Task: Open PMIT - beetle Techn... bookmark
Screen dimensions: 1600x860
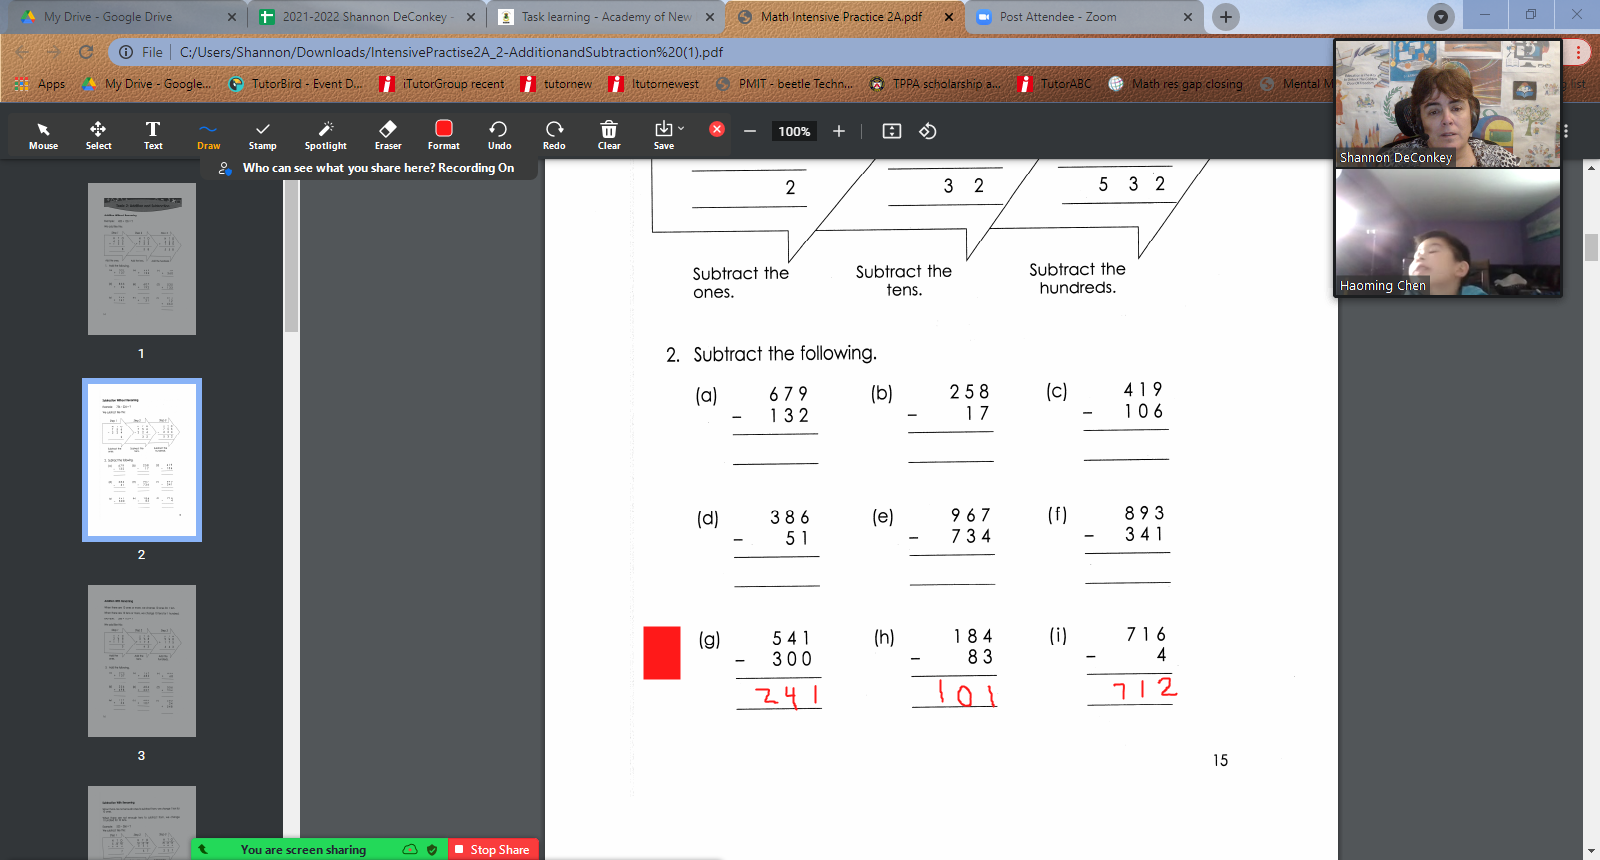Action: tap(784, 84)
